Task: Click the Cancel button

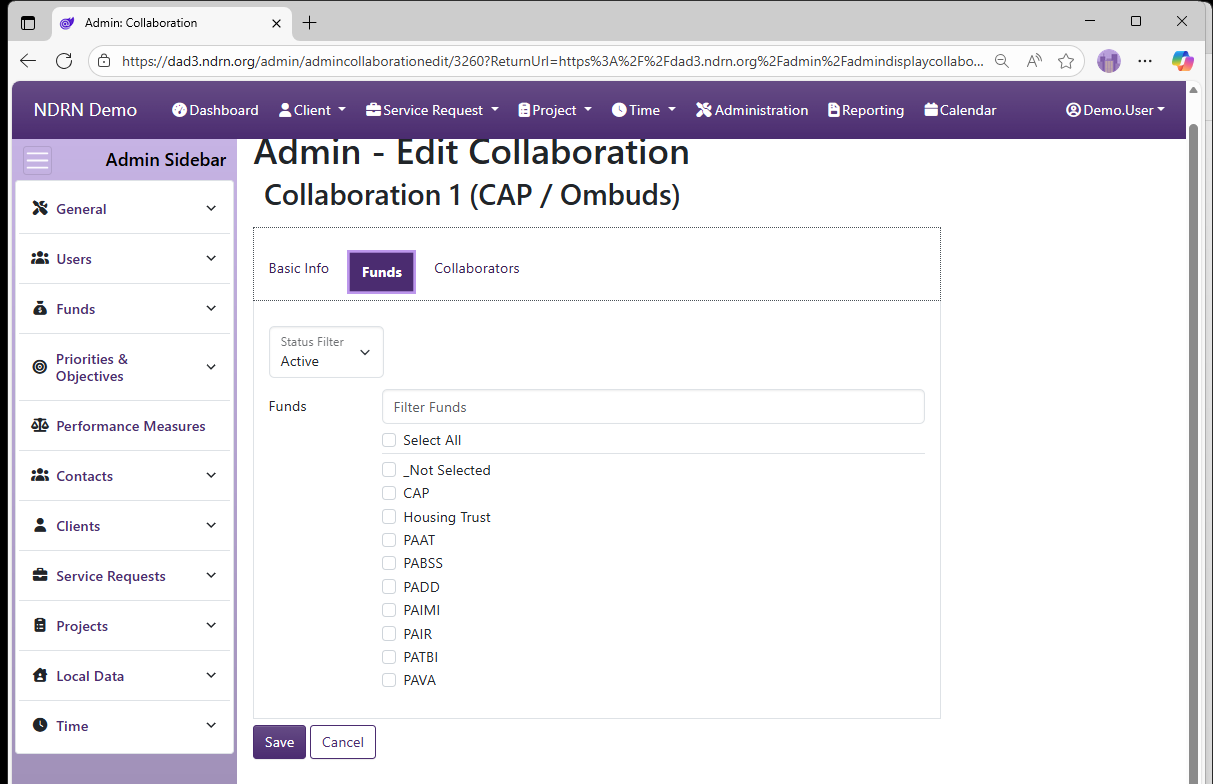Action: (x=343, y=742)
